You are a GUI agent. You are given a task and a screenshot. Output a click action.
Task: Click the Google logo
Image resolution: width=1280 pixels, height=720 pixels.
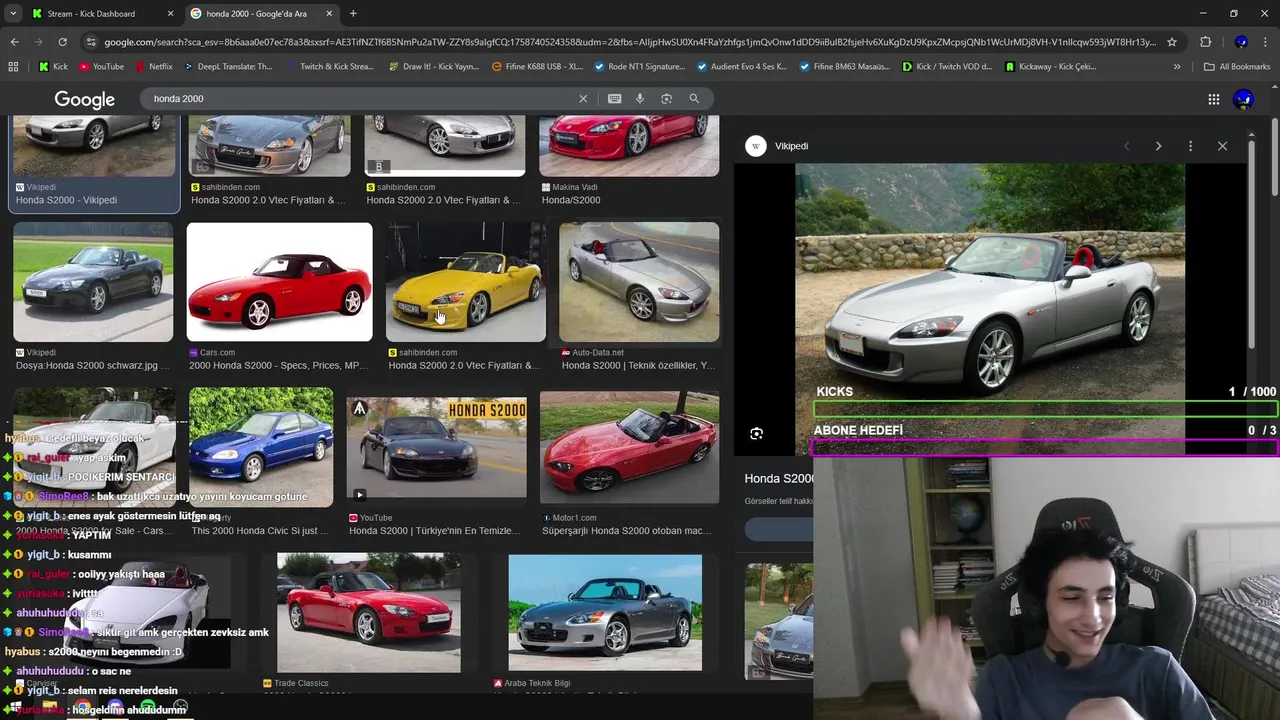pyautogui.click(x=84, y=99)
